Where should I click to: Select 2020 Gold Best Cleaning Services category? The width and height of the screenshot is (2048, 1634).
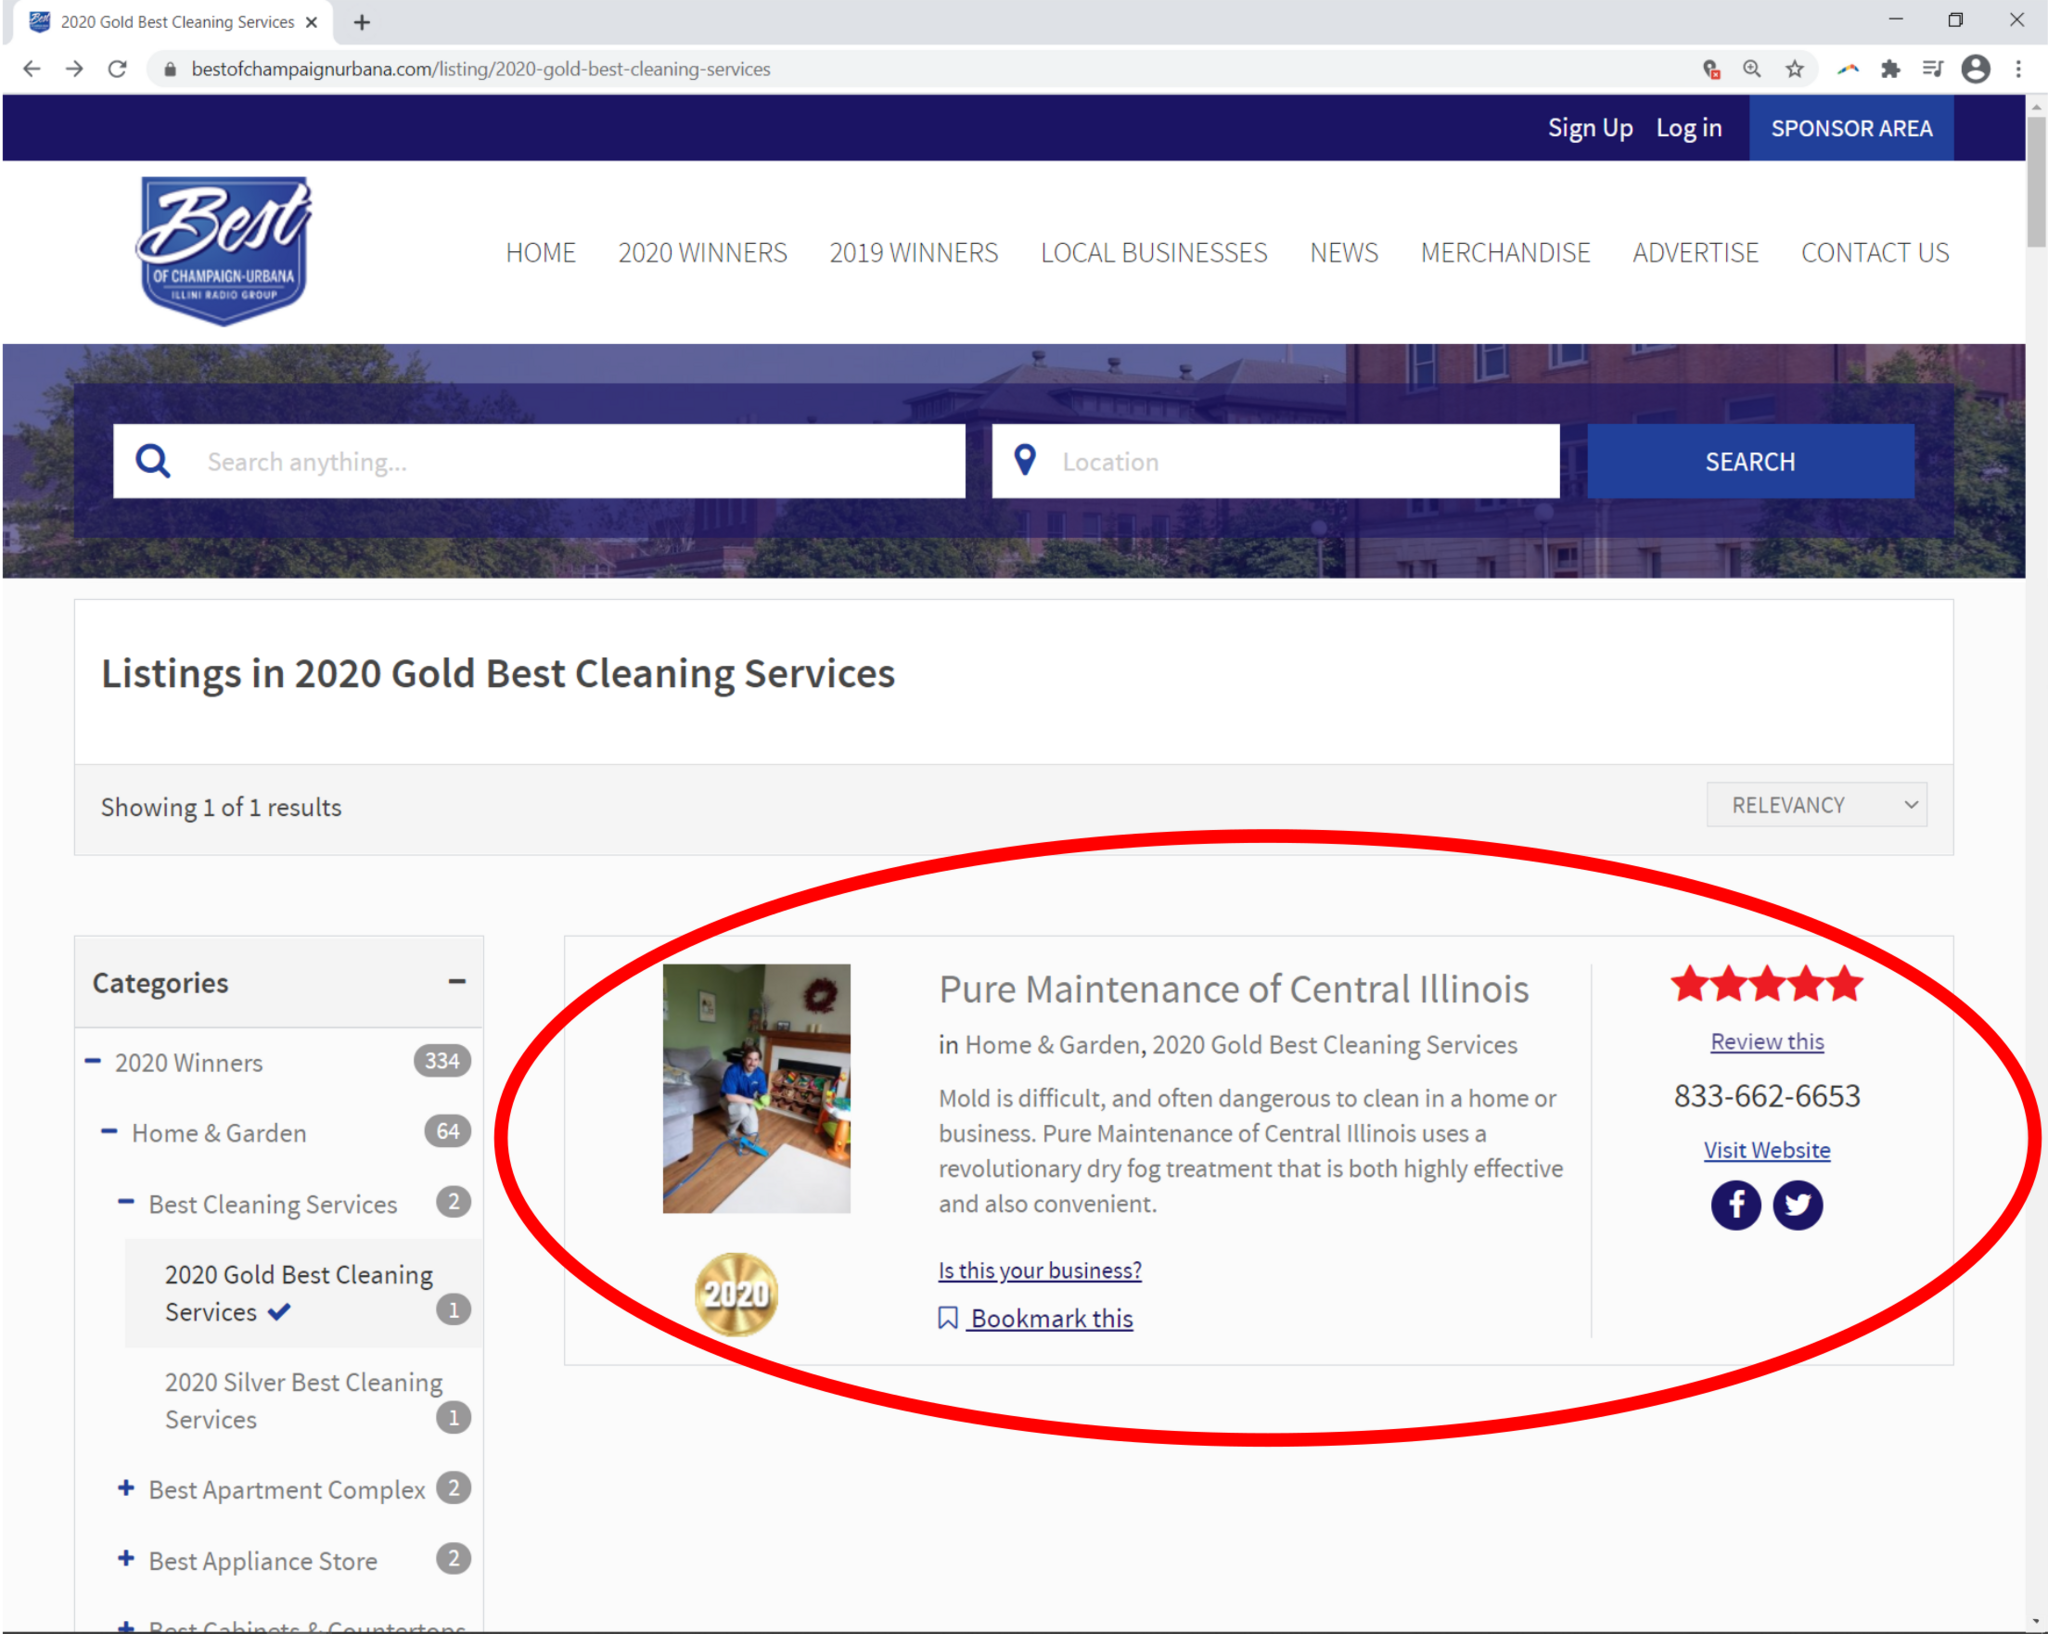point(299,1293)
